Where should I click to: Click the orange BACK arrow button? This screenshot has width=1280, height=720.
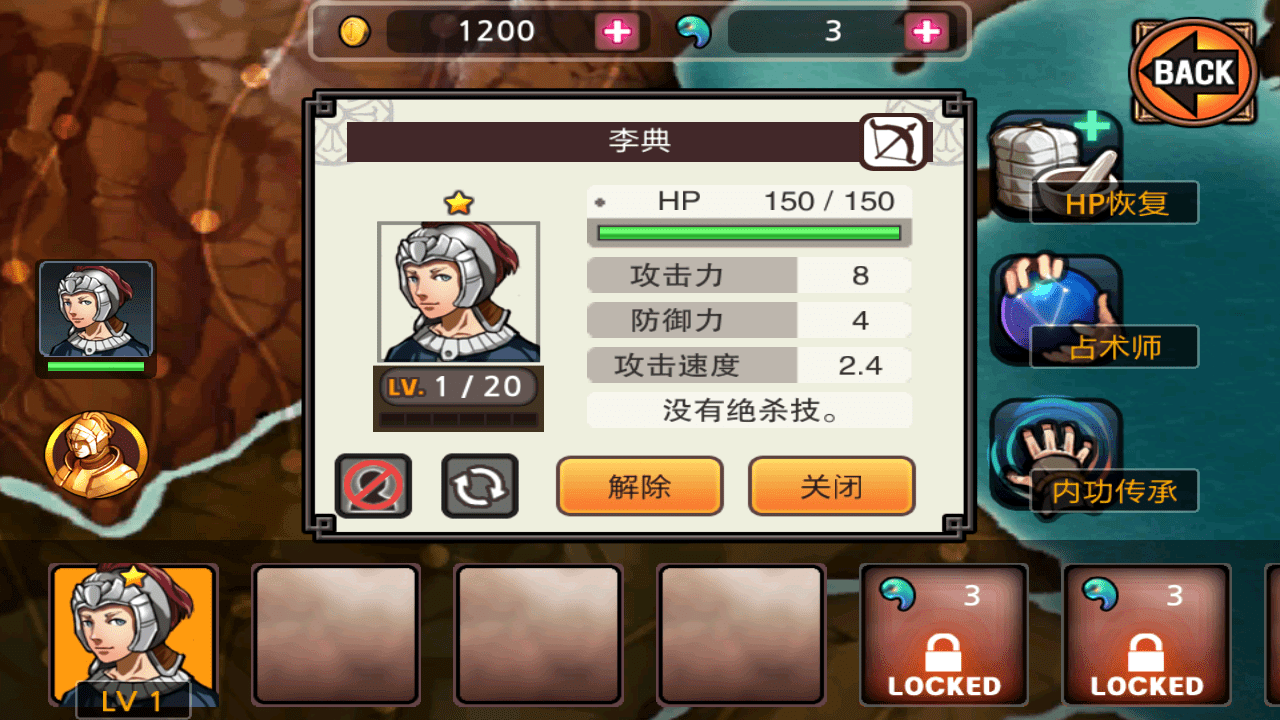coord(1194,71)
